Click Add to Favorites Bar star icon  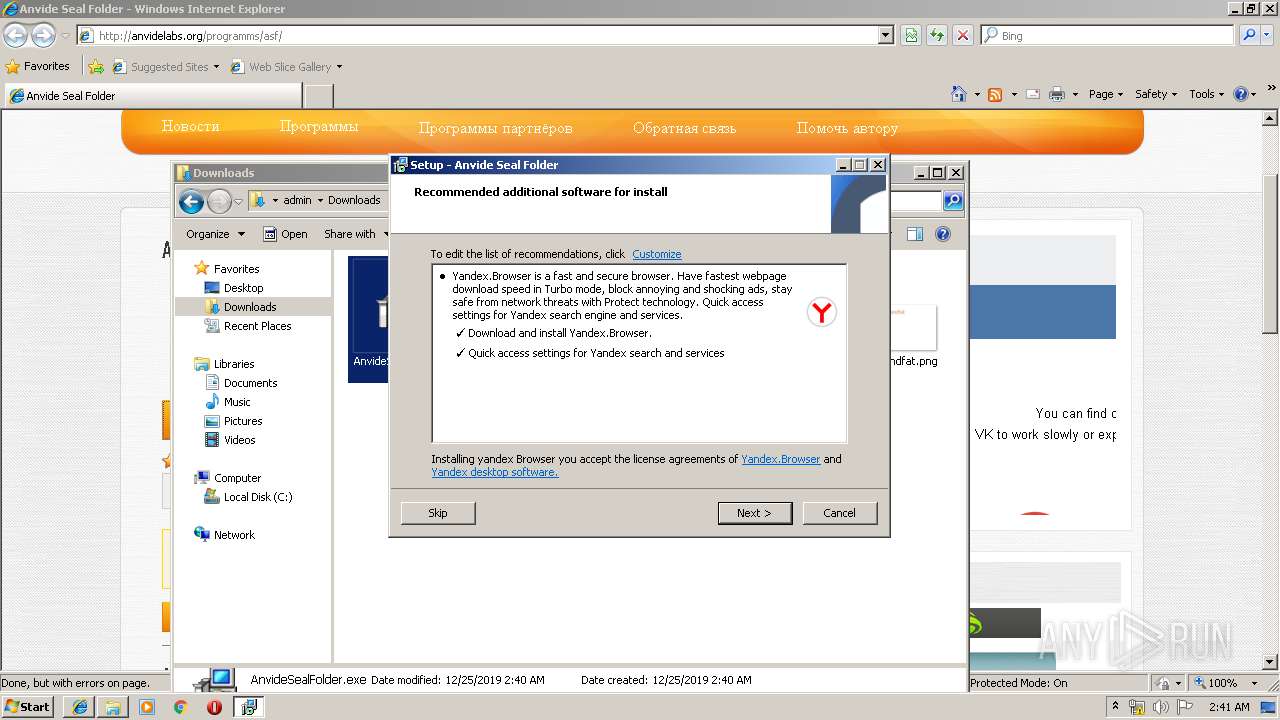[96, 67]
